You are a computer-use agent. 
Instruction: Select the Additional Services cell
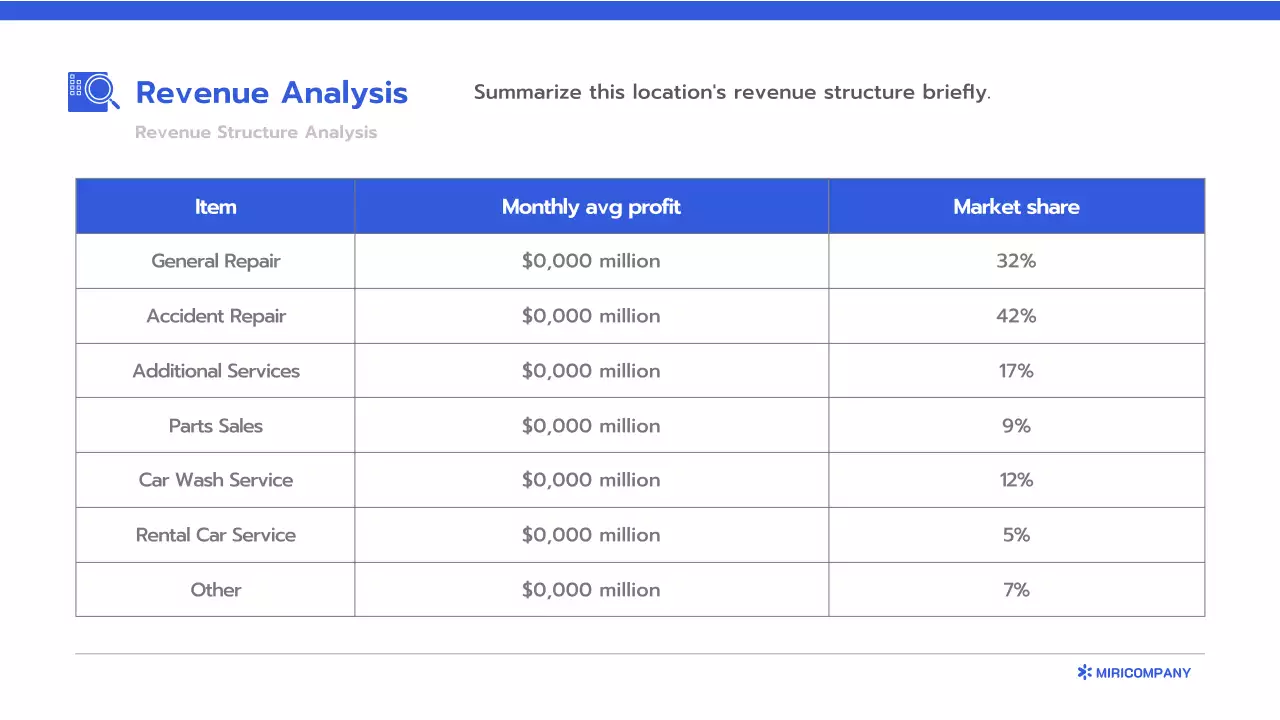point(215,371)
